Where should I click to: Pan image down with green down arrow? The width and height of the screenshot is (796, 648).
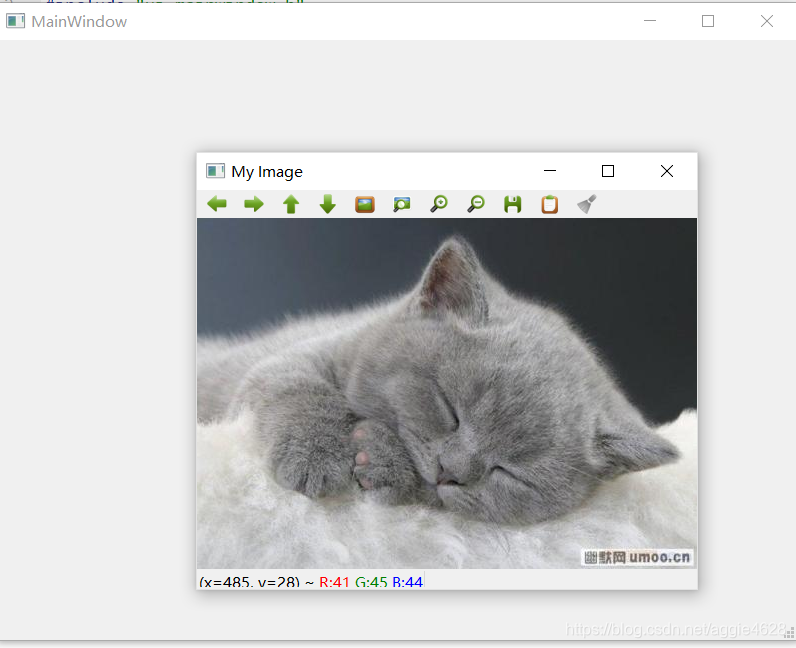coord(328,204)
